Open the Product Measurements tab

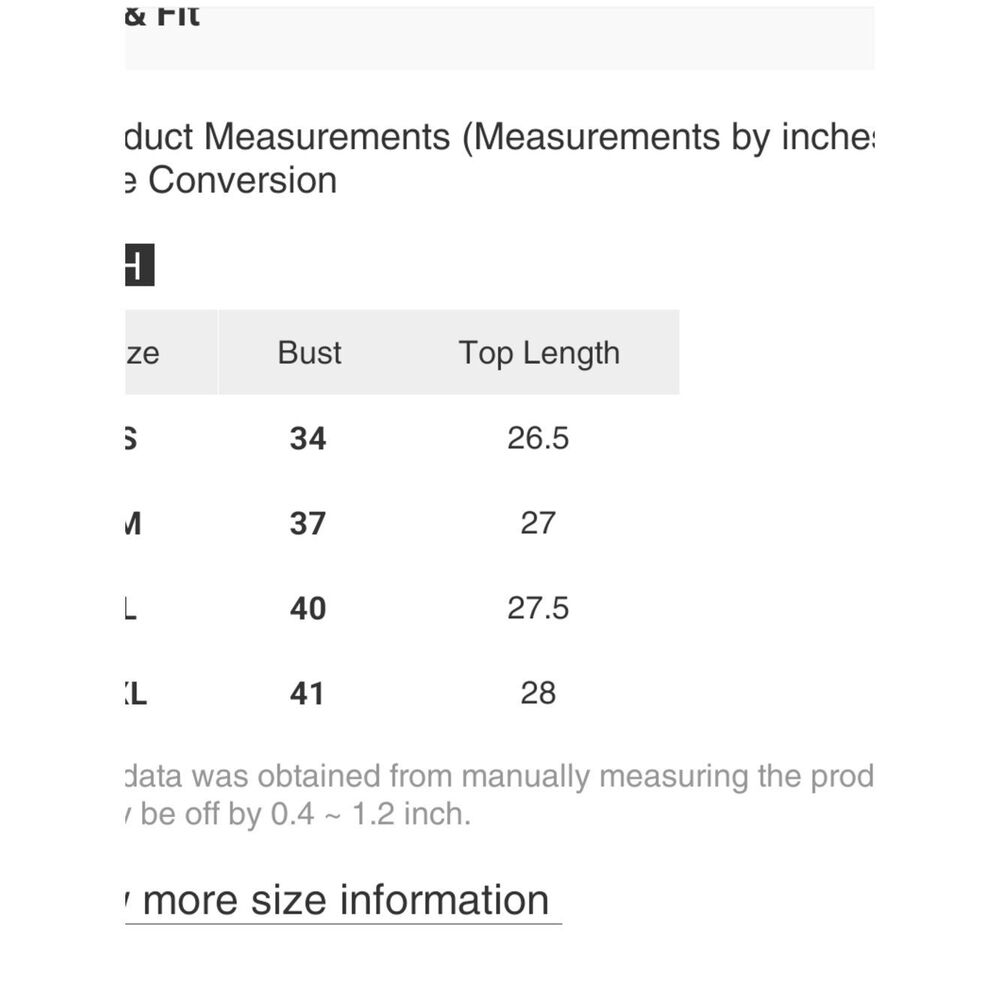[499, 136]
